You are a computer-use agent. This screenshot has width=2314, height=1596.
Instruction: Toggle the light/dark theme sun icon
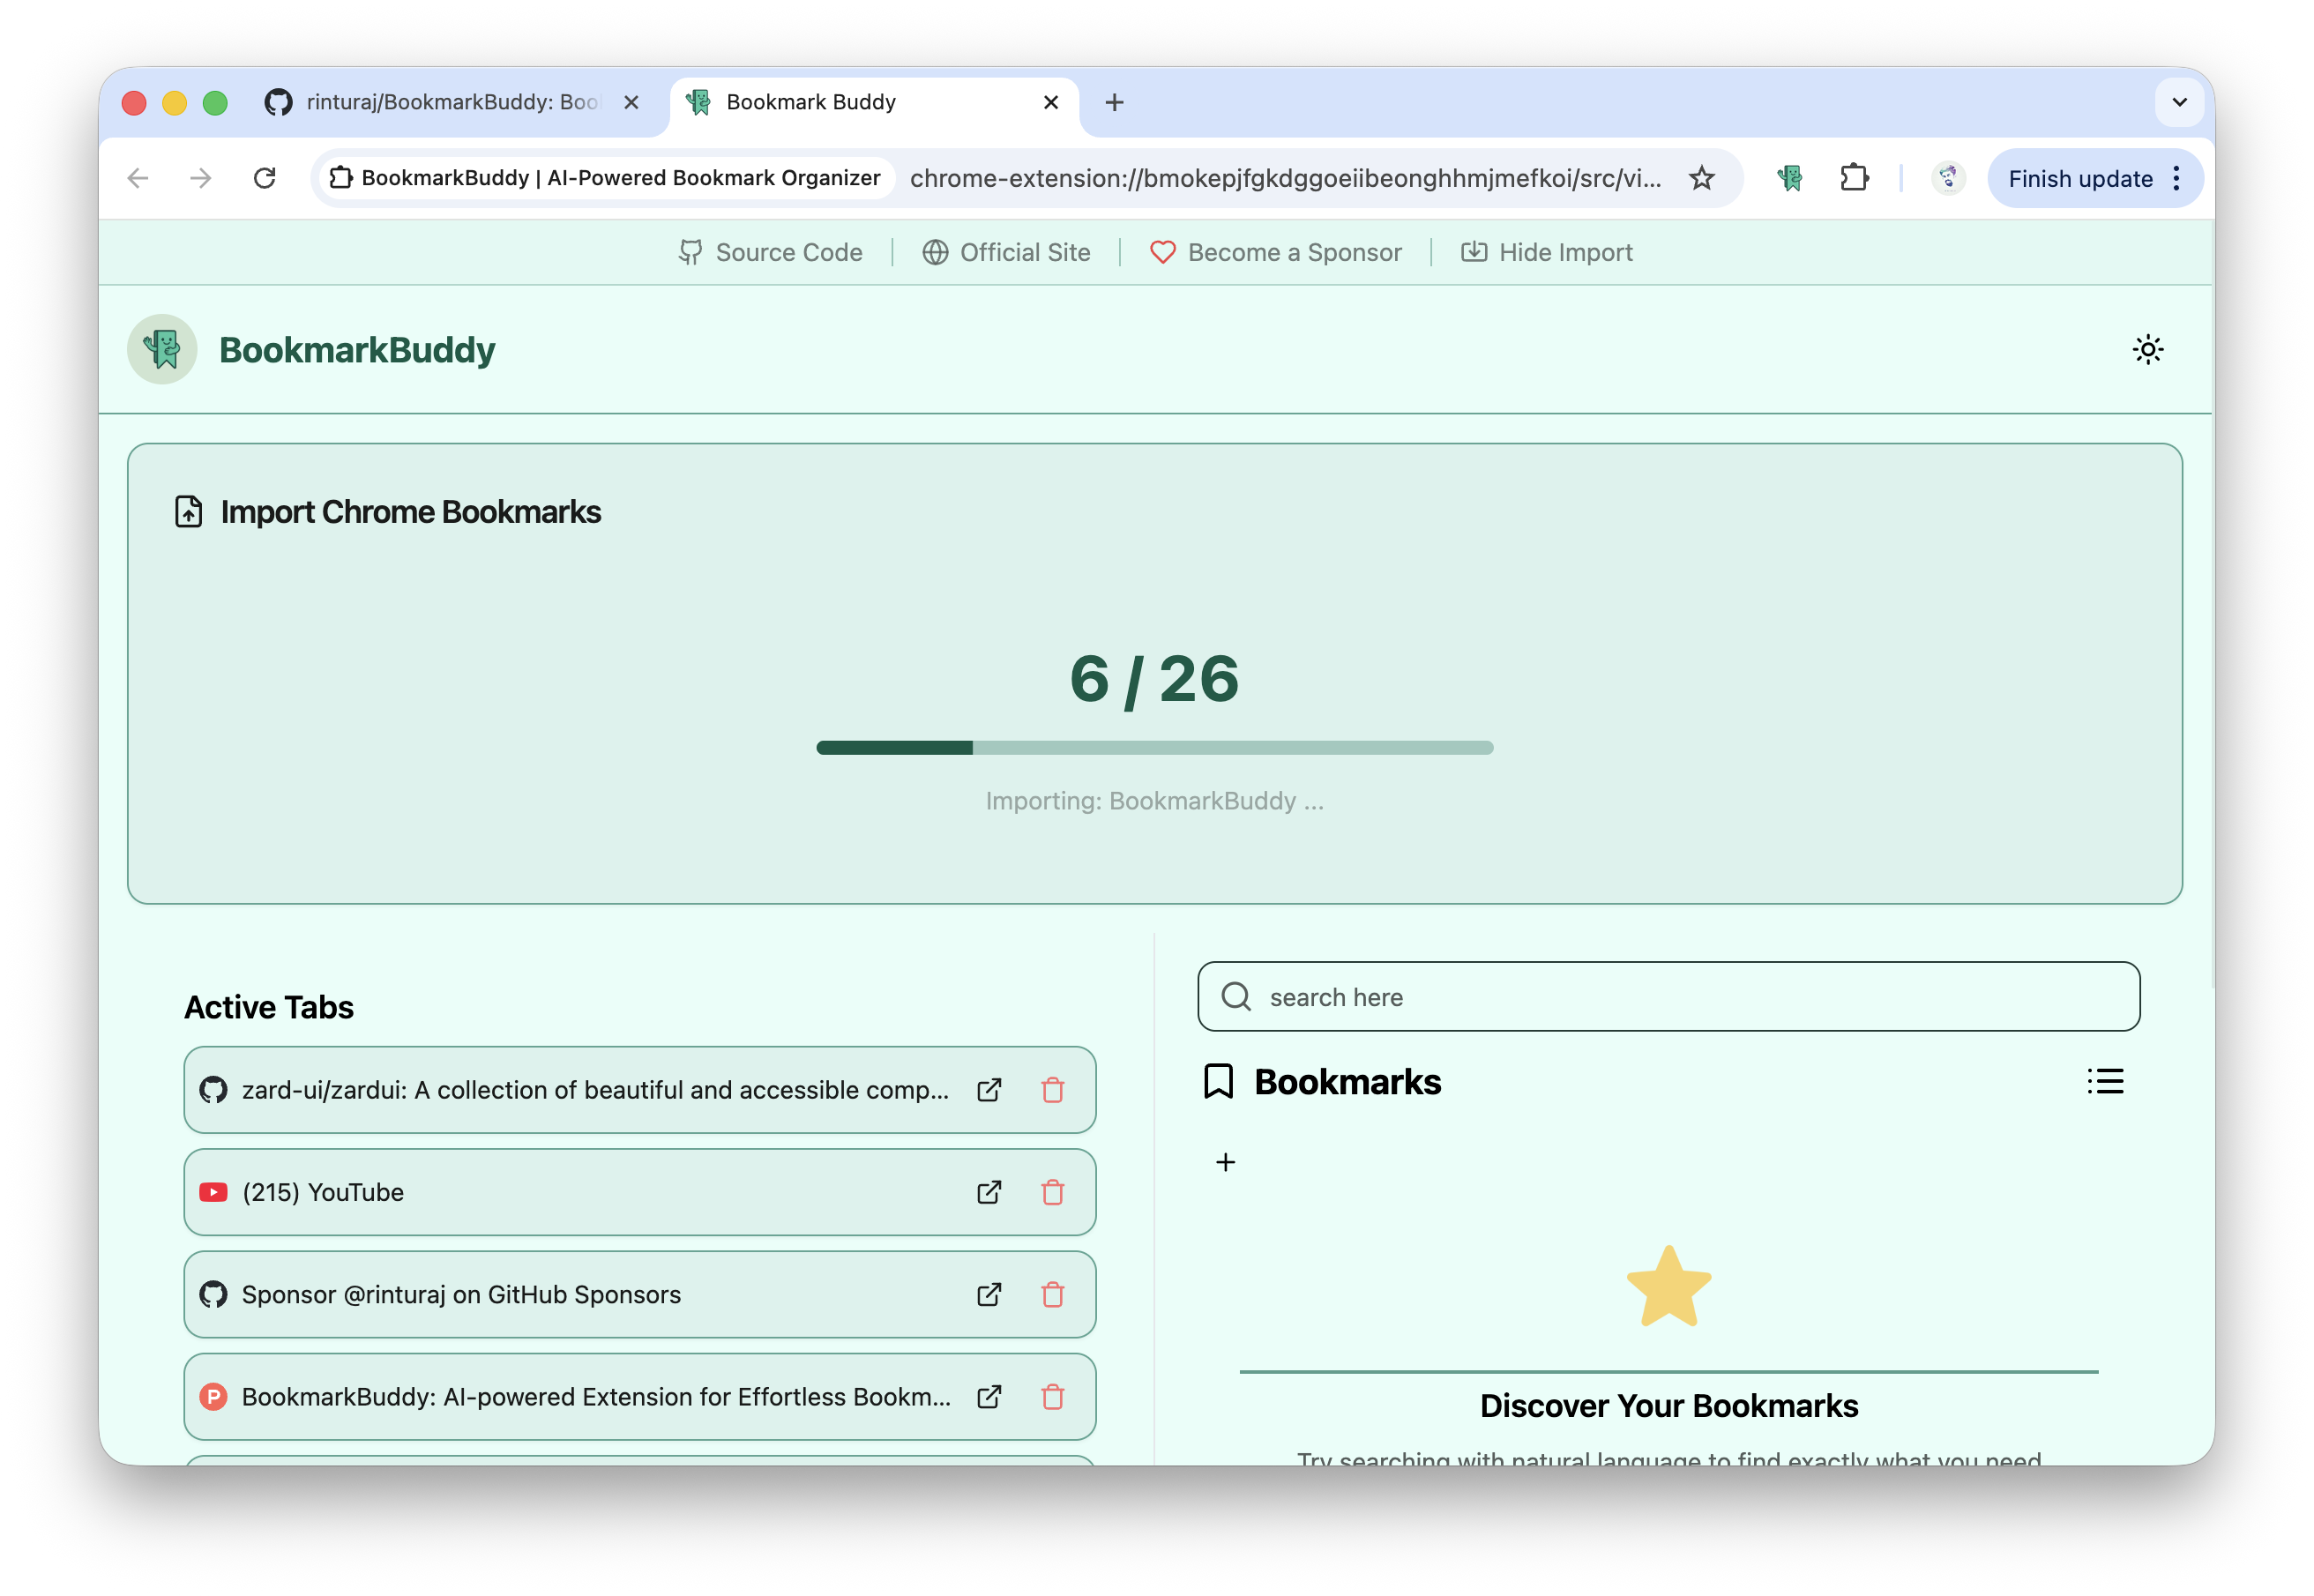point(2148,349)
